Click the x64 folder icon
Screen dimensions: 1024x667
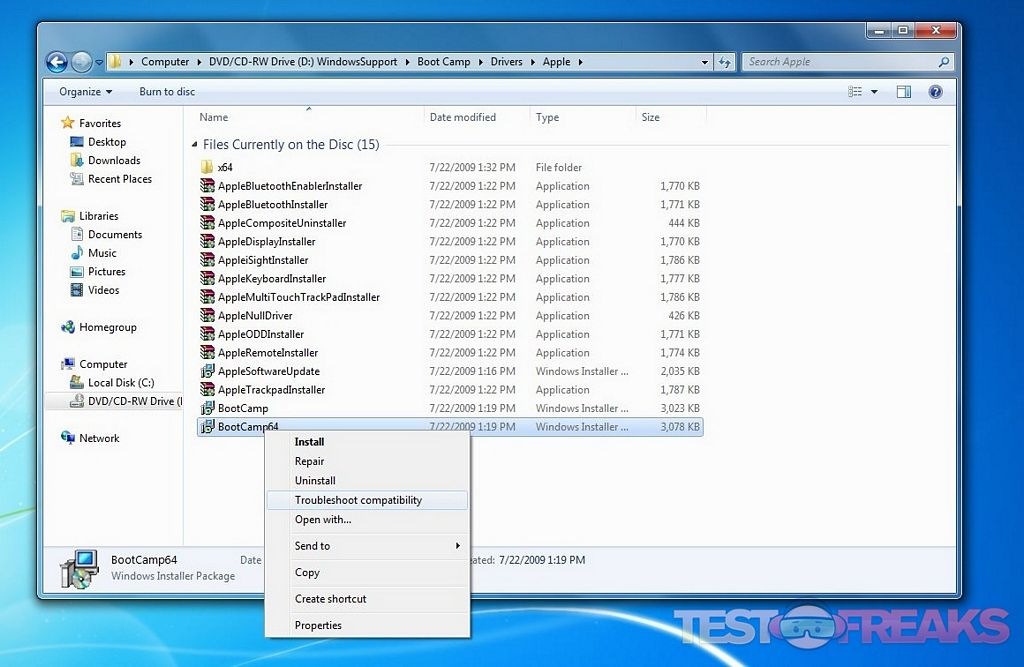pyautogui.click(x=207, y=168)
